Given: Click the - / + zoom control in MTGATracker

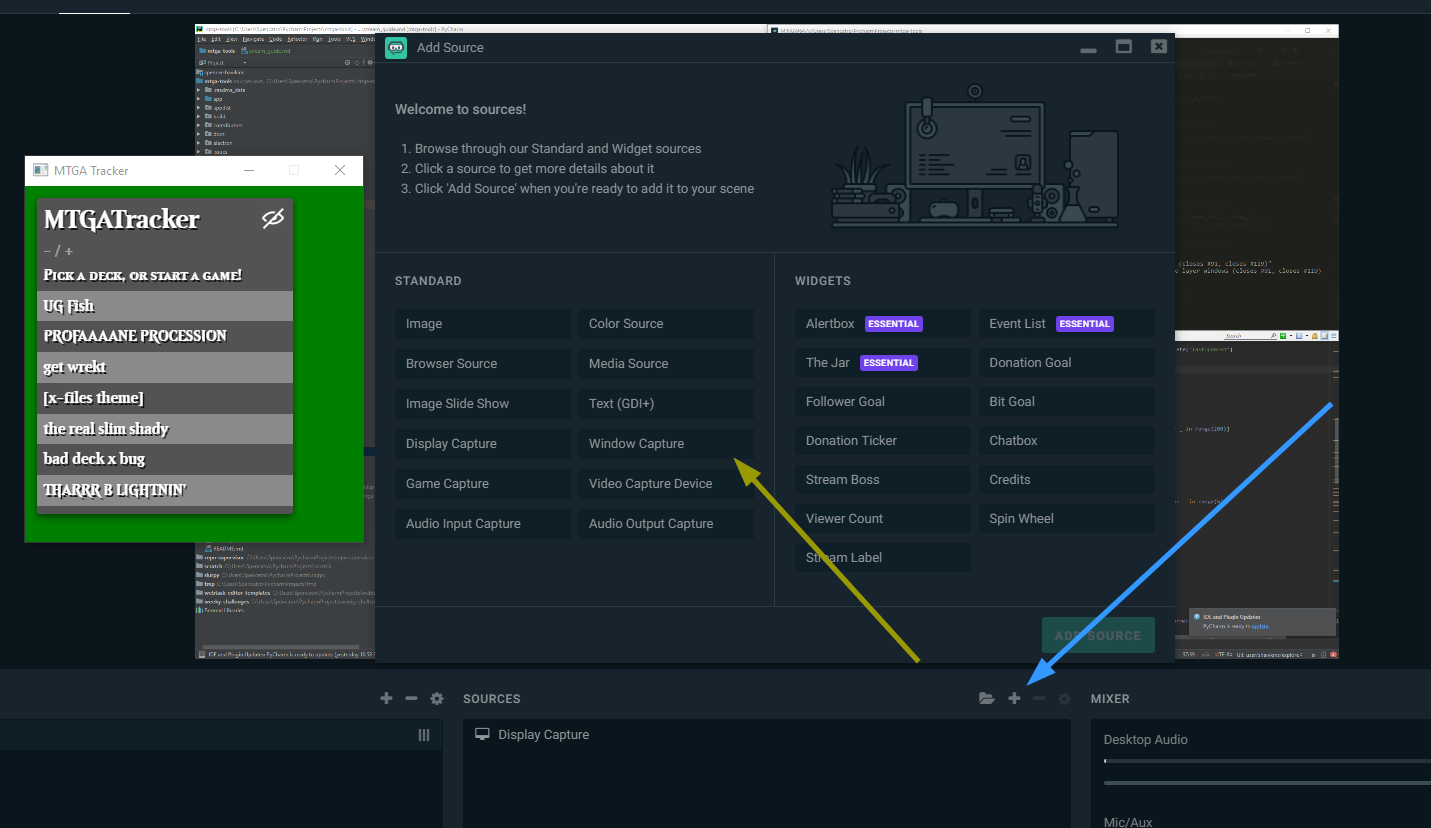Looking at the screenshot, I should pos(58,251).
